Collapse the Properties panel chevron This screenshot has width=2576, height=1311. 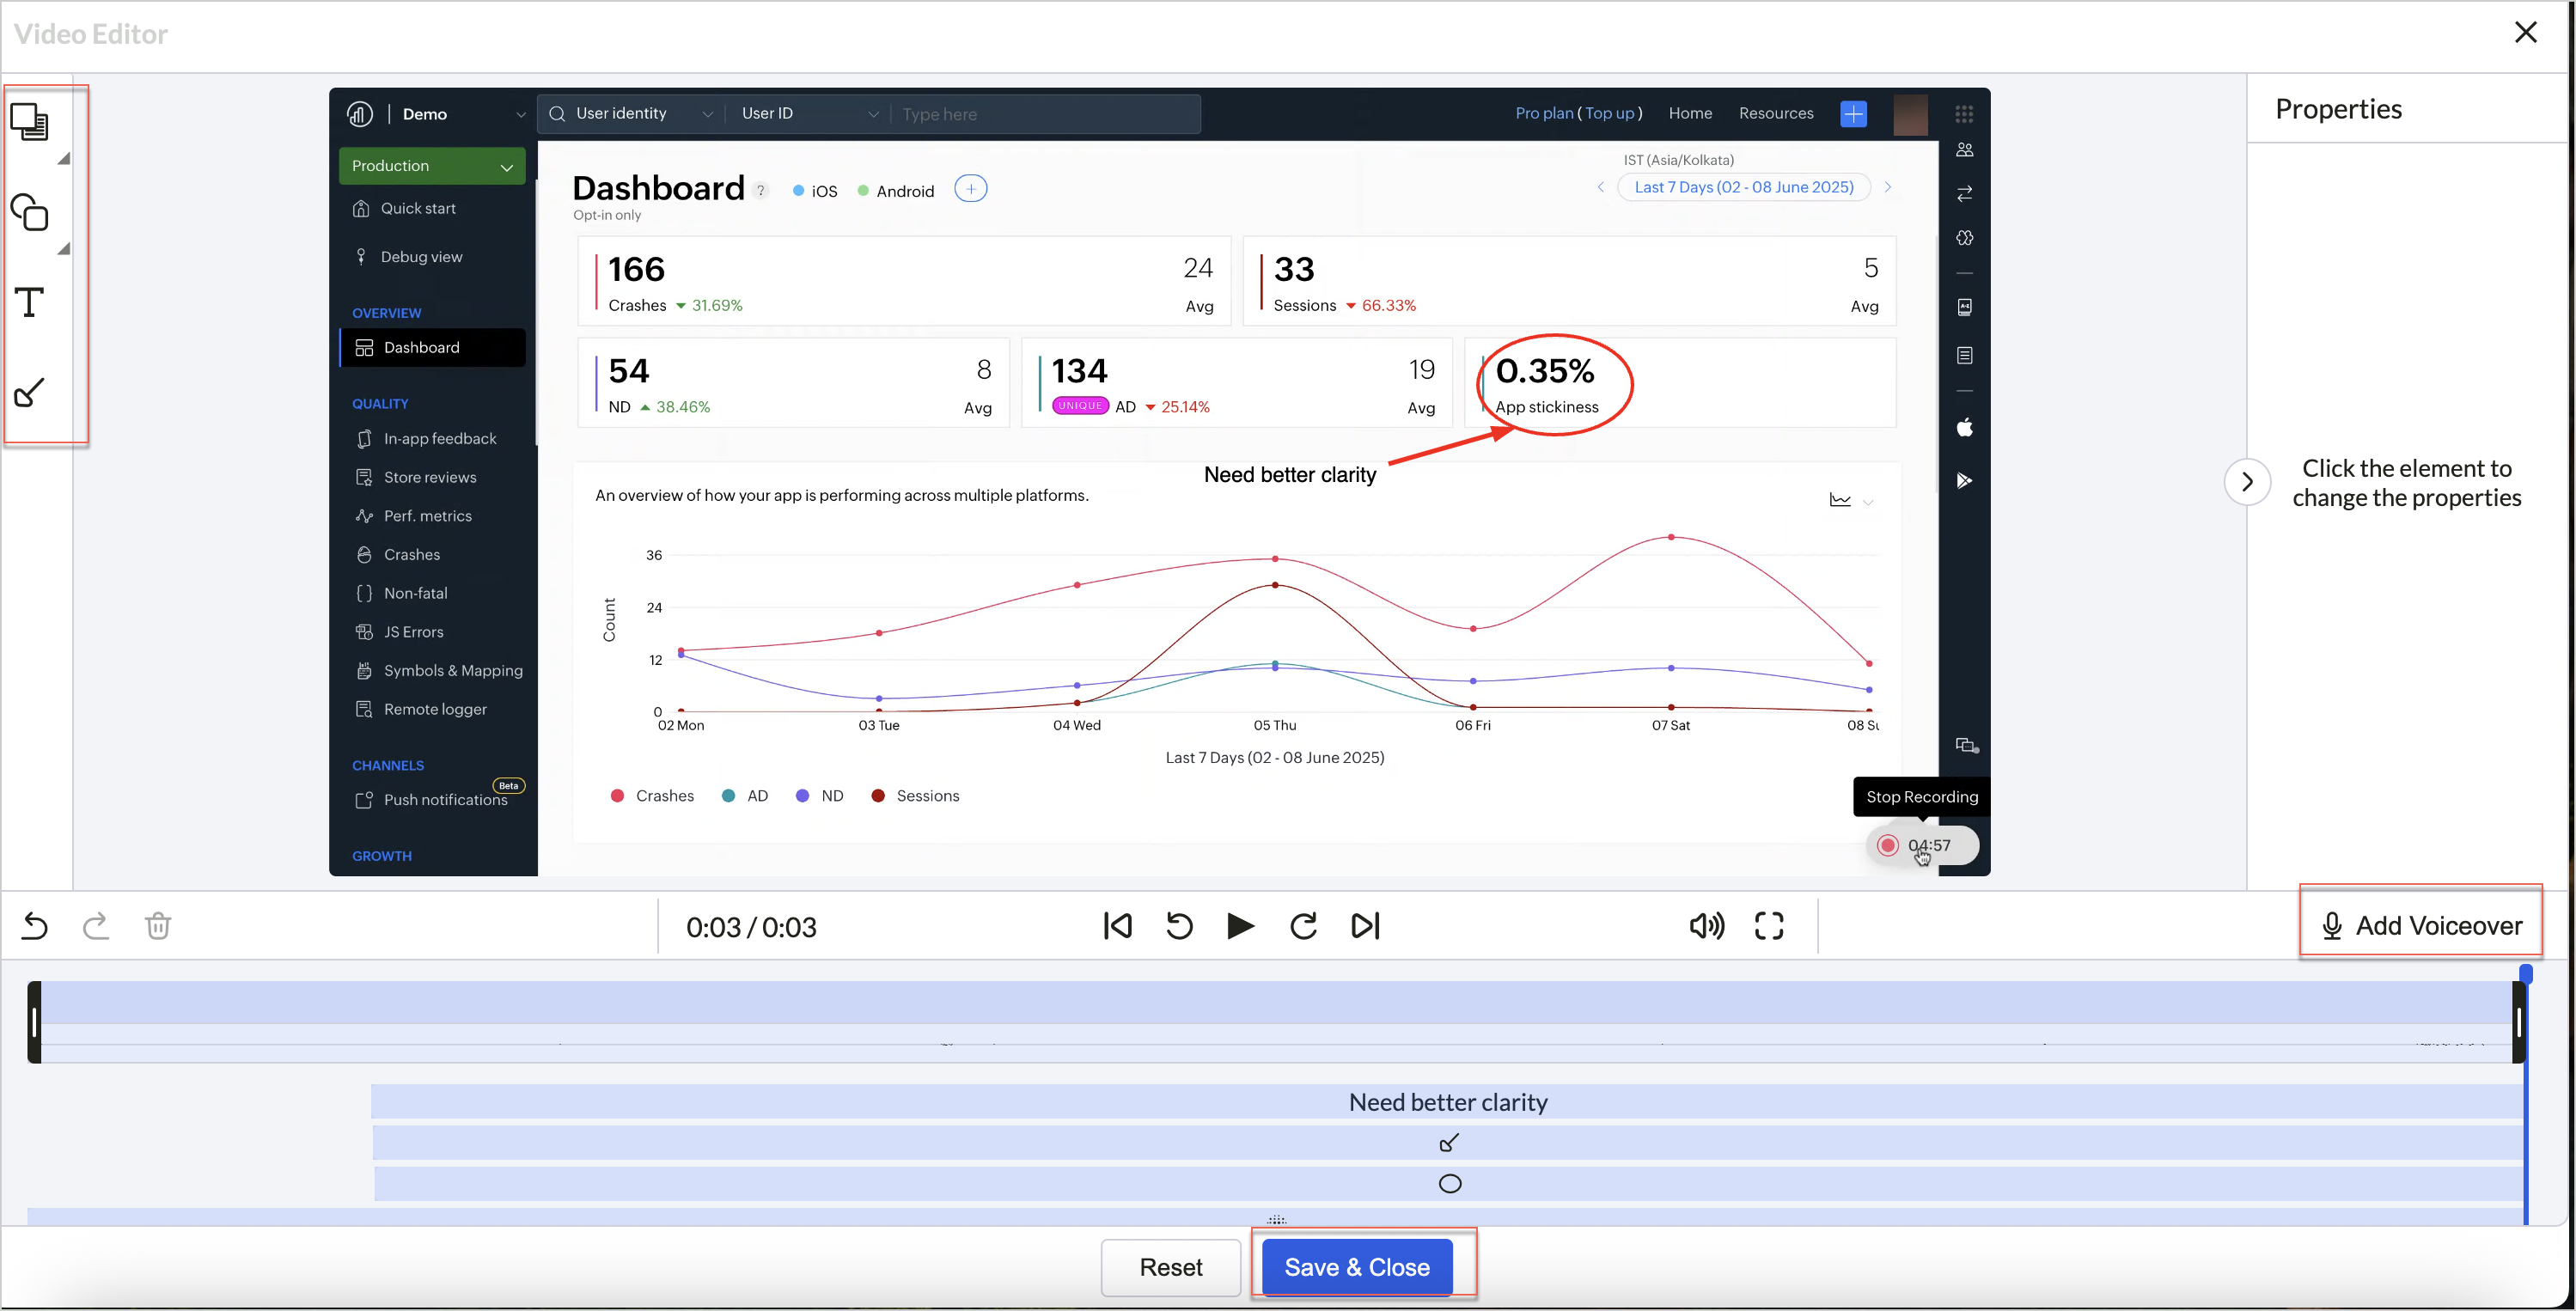point(2247,482)
